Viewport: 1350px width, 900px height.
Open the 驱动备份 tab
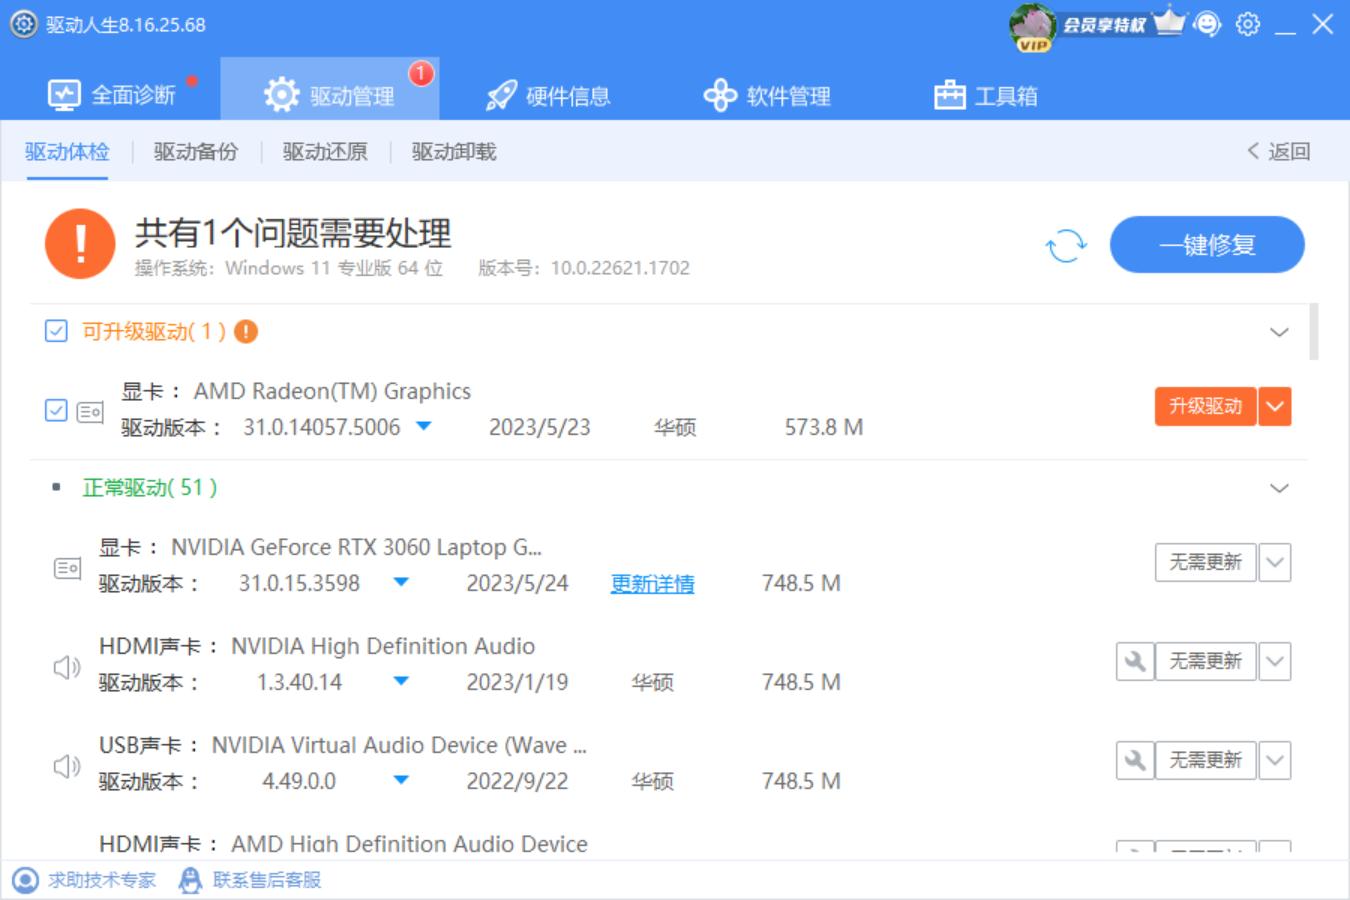click(x=196, y=151)
